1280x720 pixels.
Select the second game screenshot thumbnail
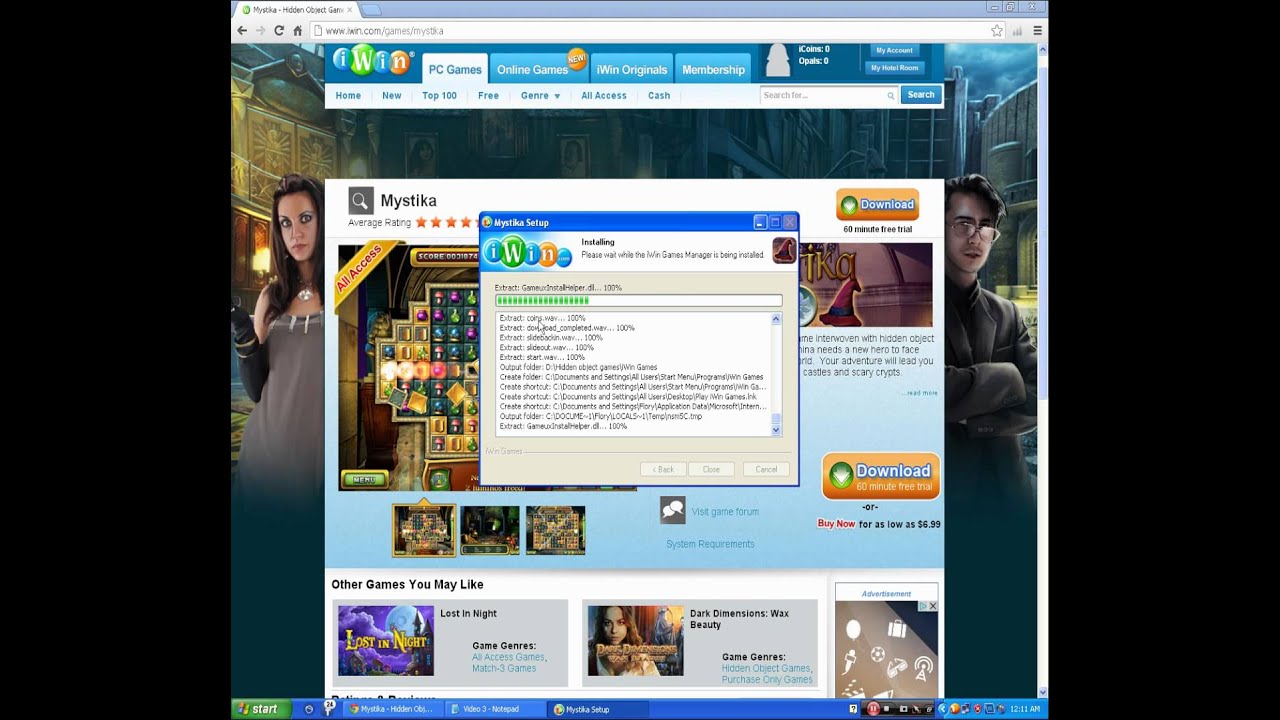coord(490,530)
